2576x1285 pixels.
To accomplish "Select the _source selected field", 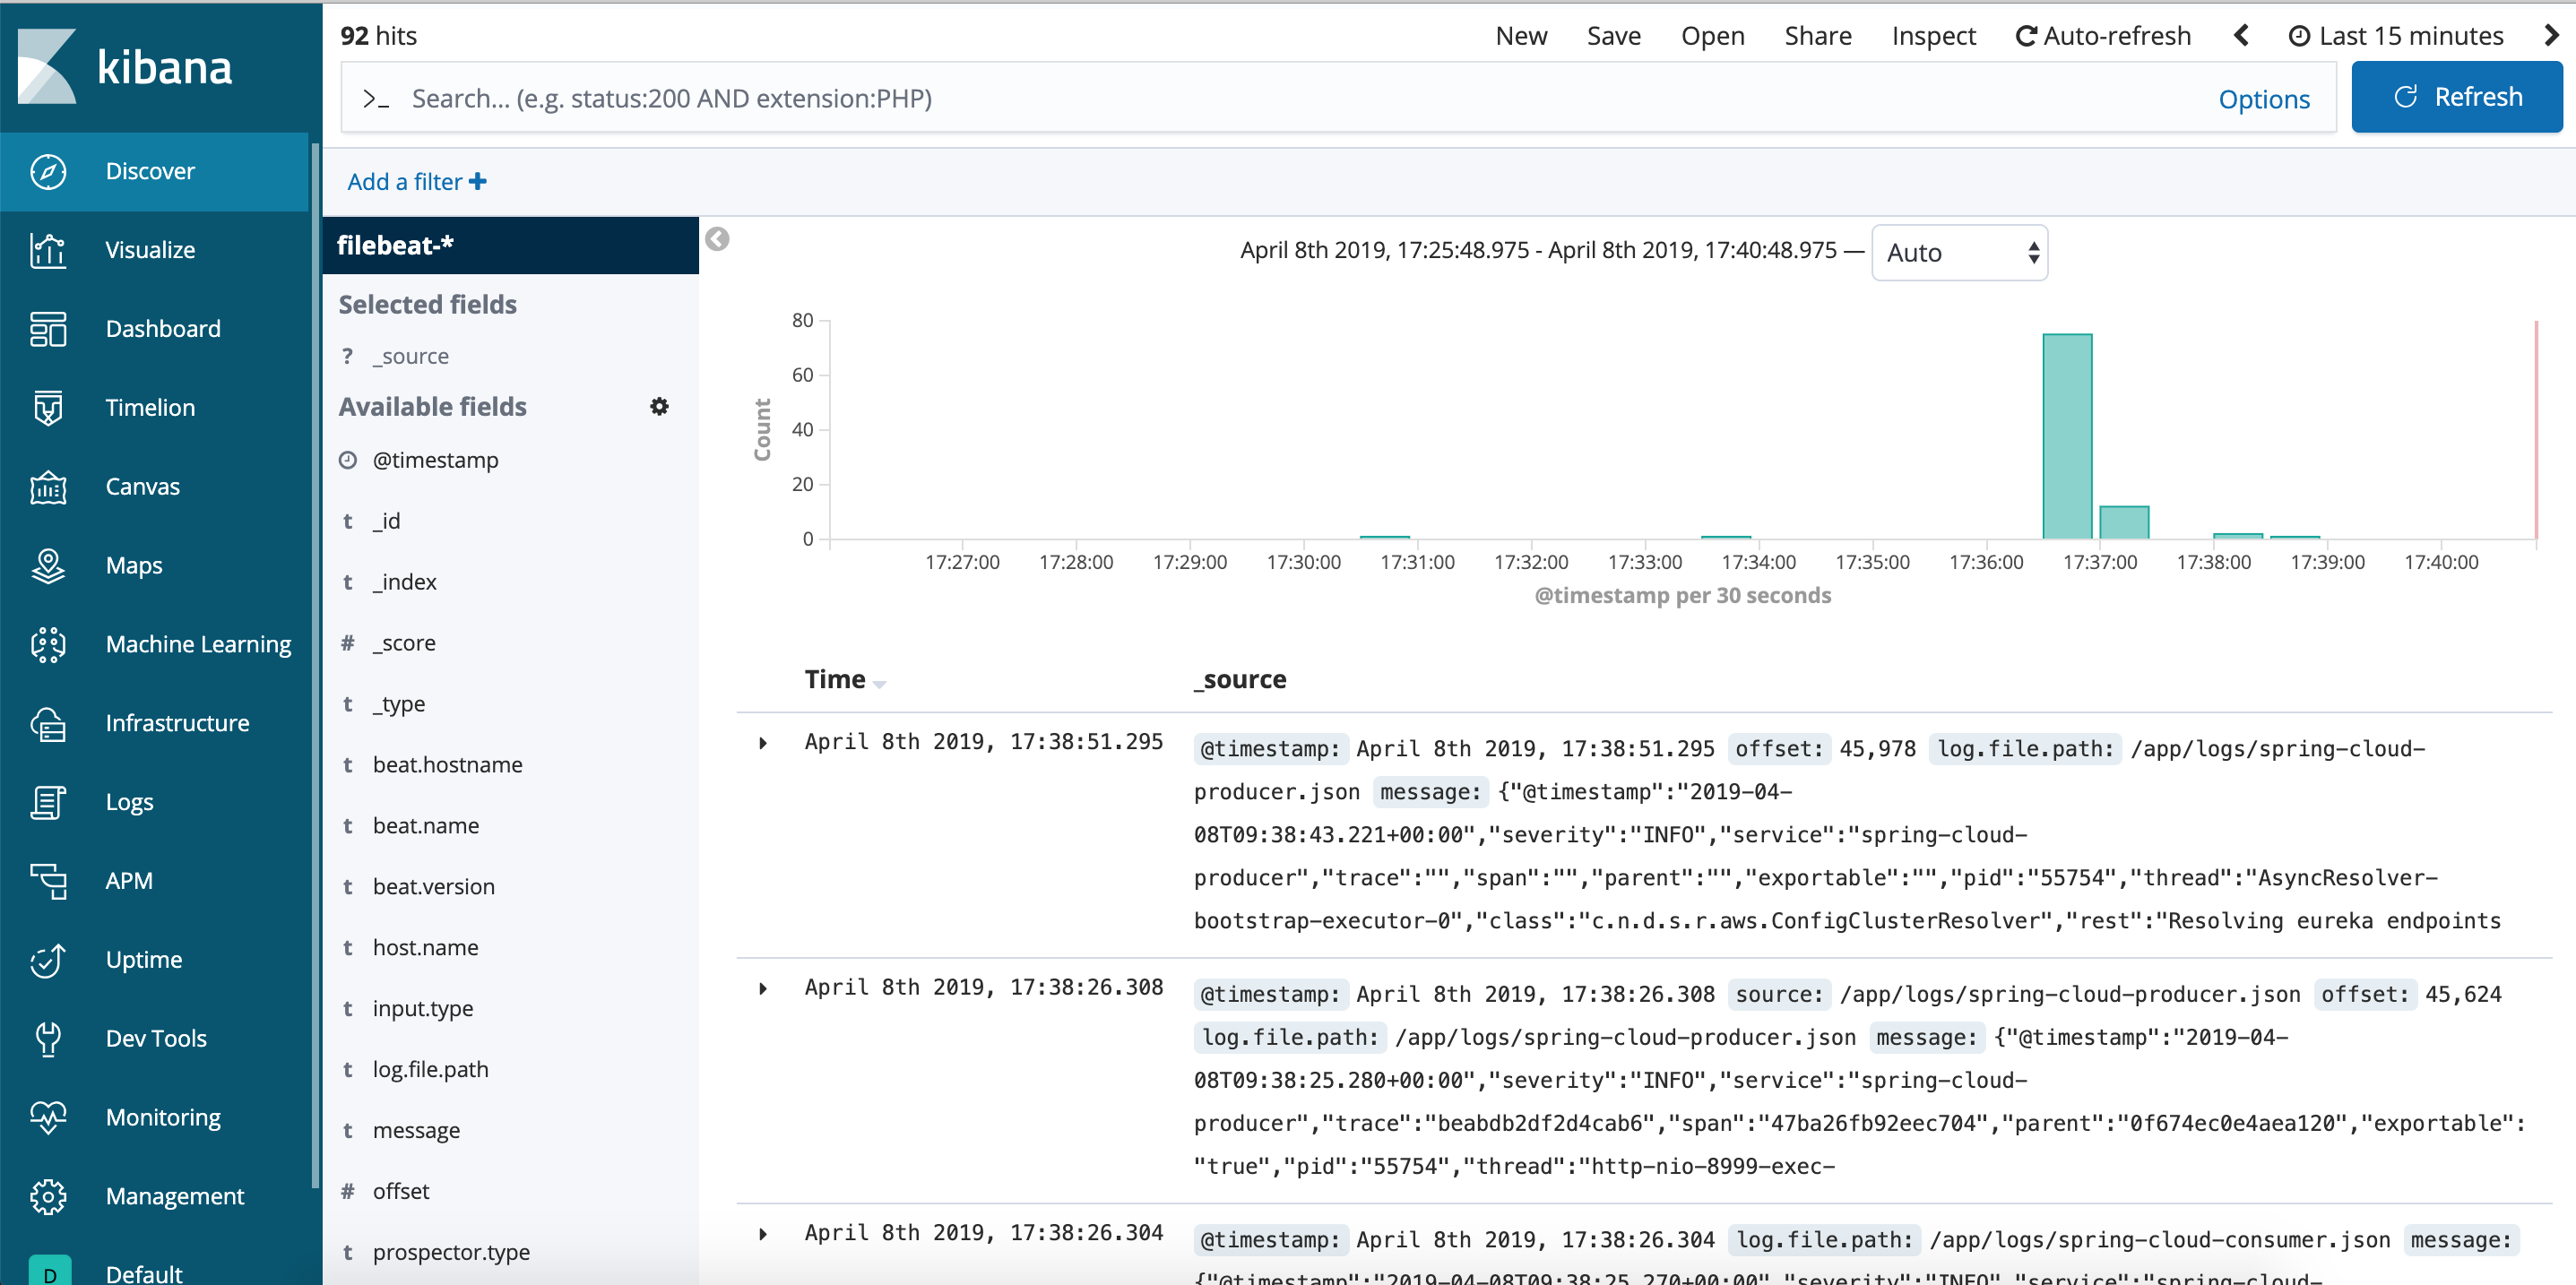I will [x=410, y=356].
